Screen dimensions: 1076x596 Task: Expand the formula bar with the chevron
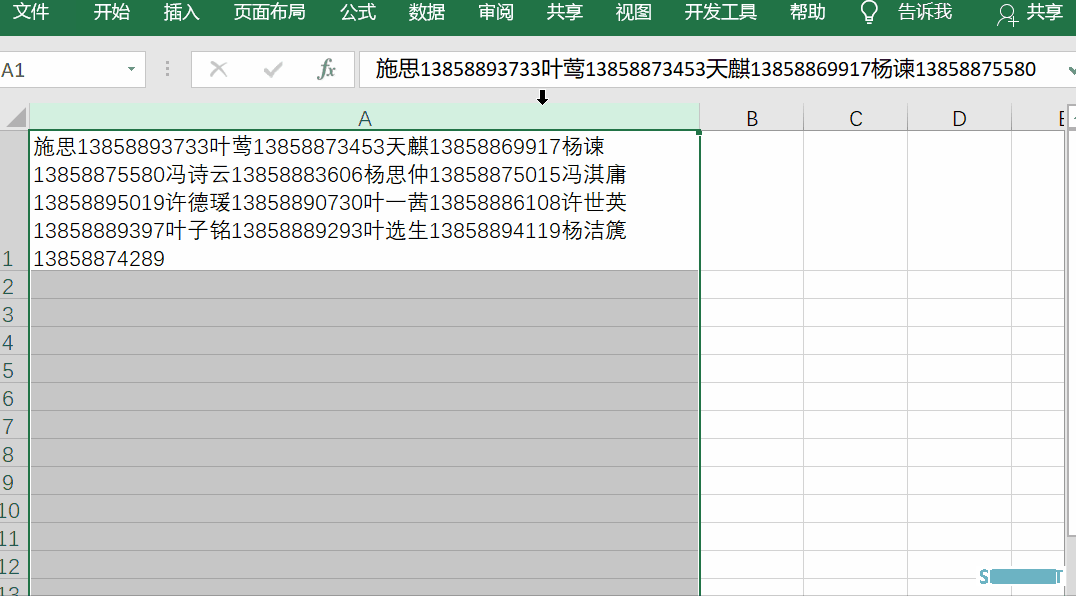pyautogui.click(x=1071, y=69)
